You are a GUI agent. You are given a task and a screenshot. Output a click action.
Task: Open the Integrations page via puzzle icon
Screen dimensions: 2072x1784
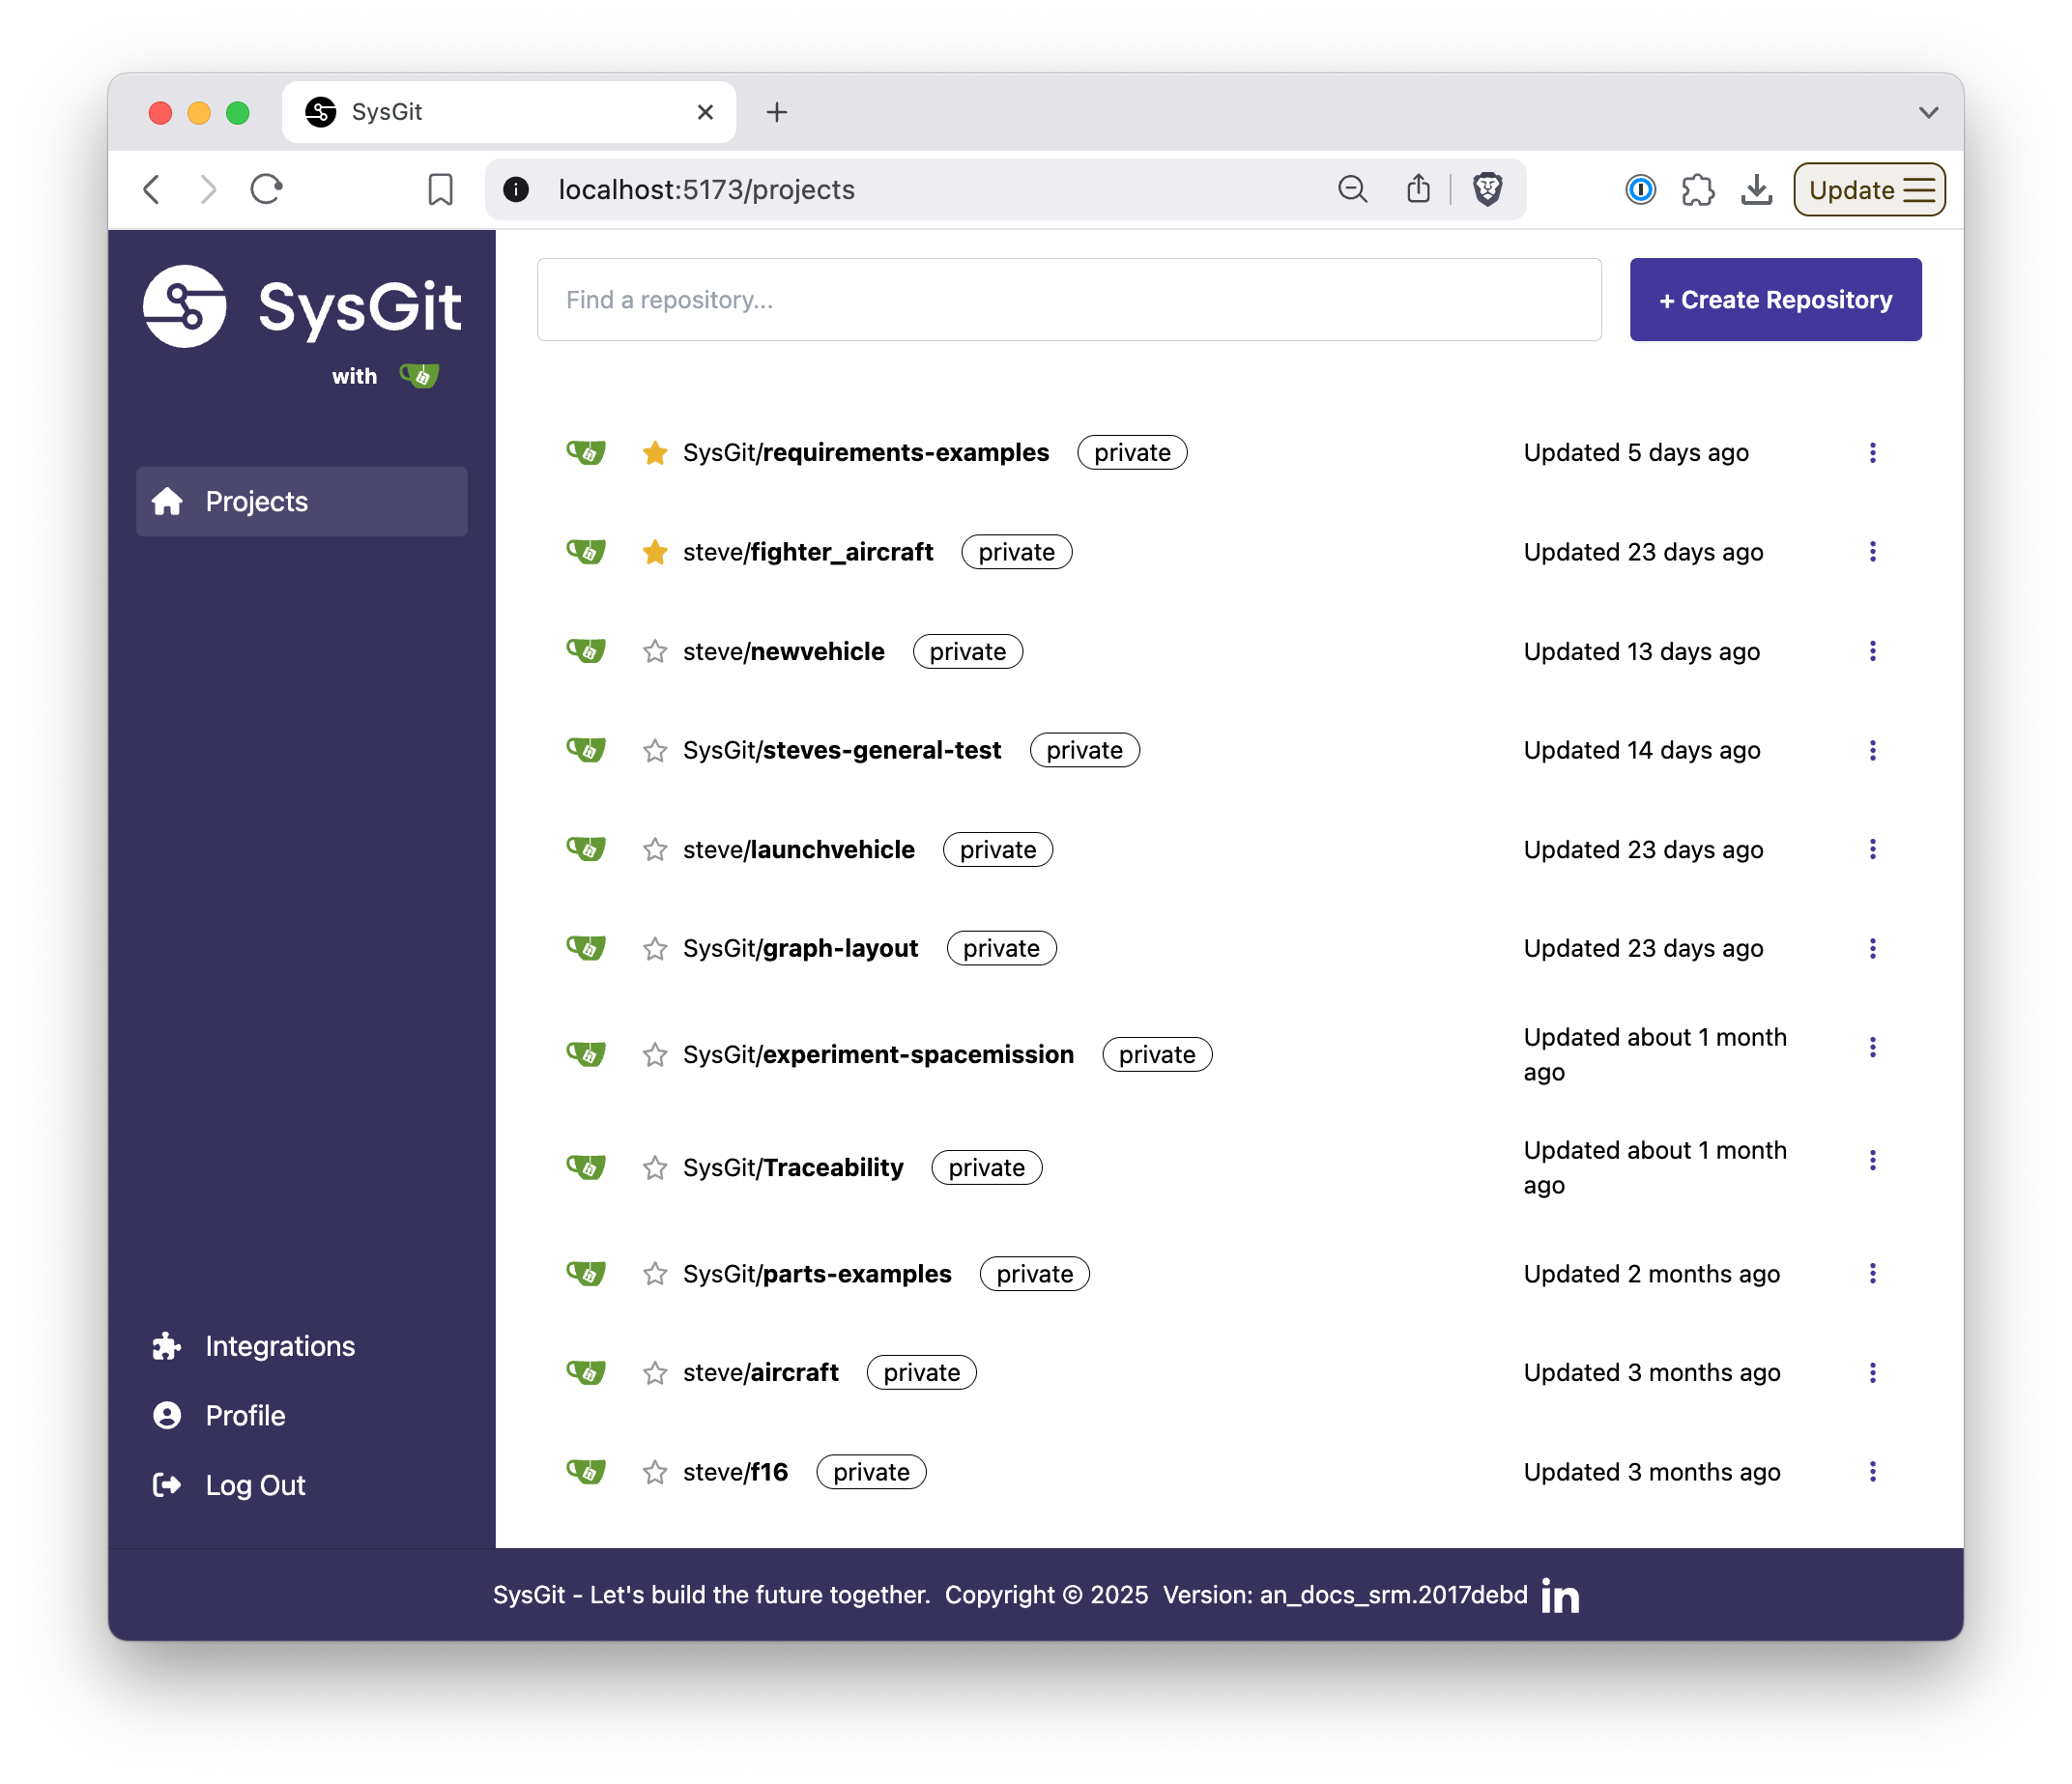point(166,1346)
